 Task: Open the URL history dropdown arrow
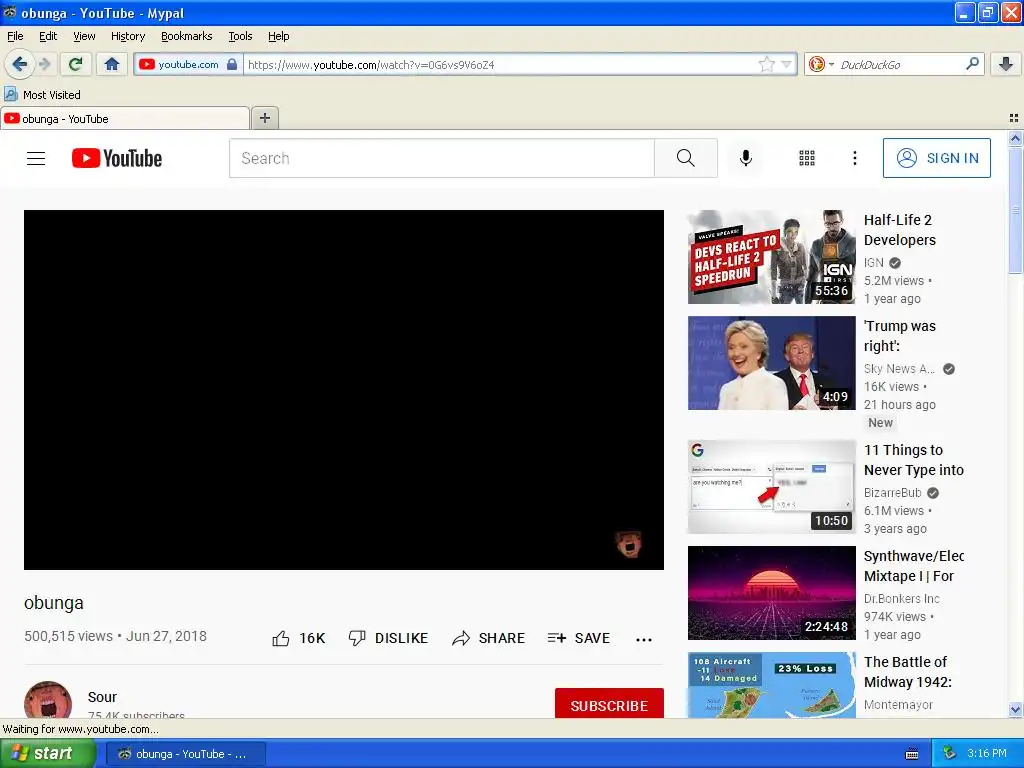(x=786, y=64)
